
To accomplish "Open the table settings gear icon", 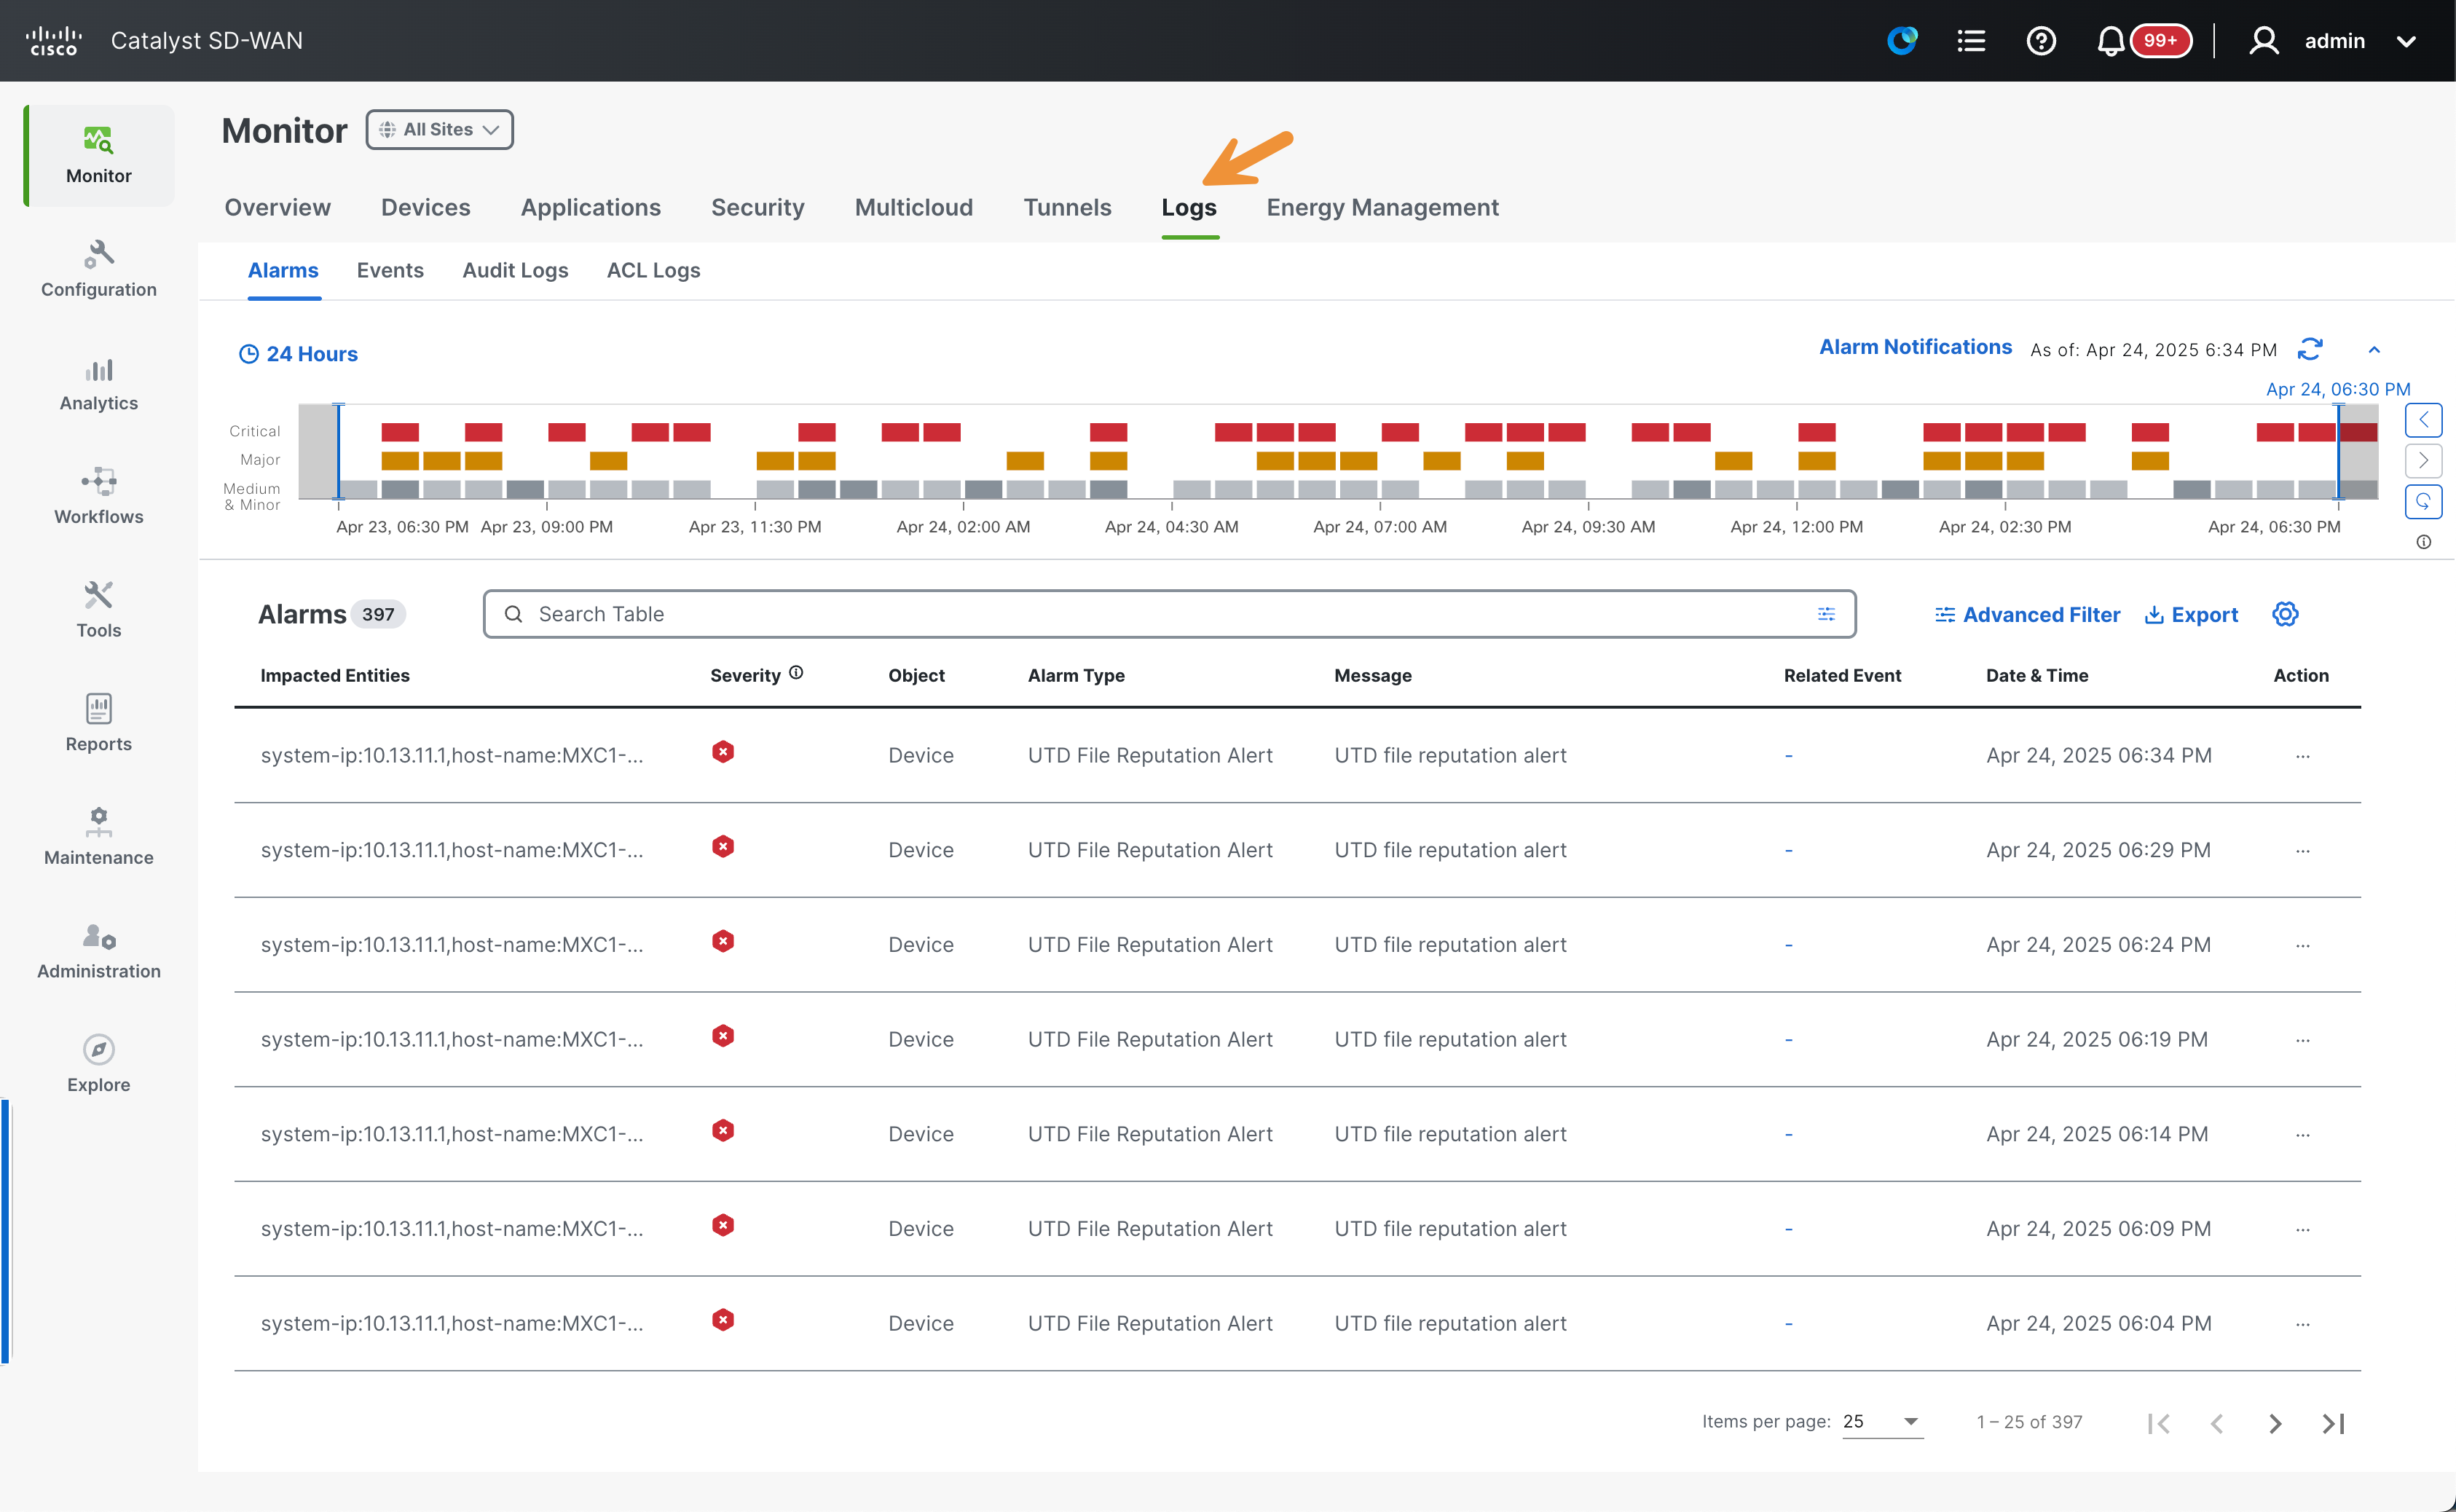I will point(2285,614).
